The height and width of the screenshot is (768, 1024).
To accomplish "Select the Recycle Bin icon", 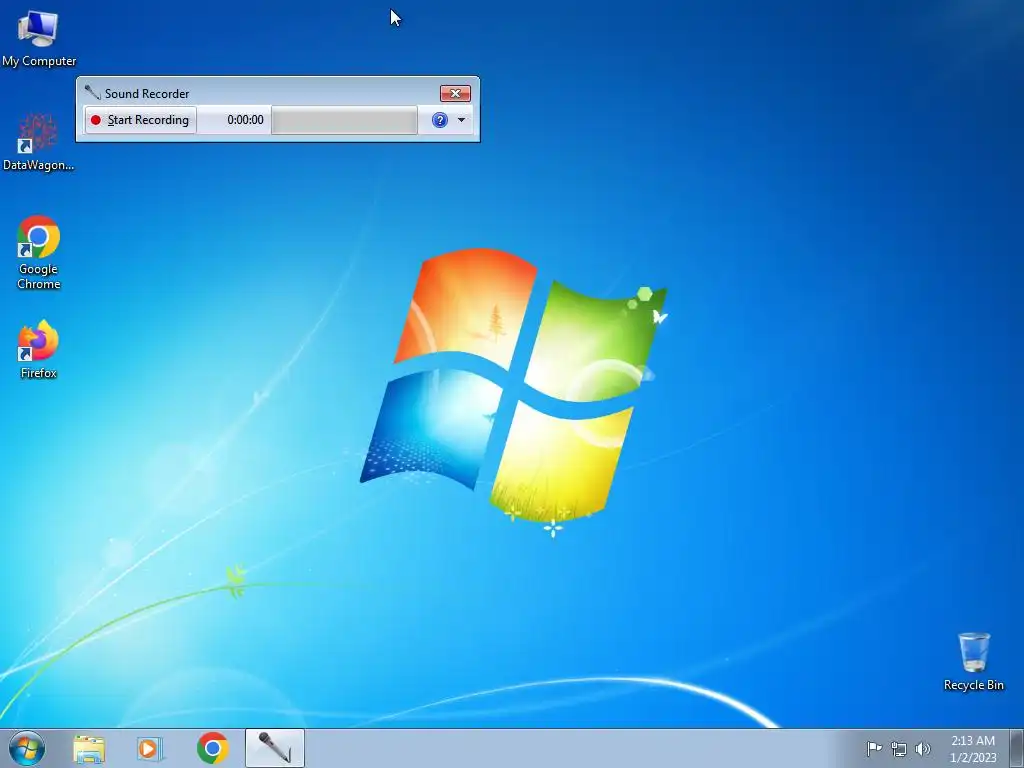I will point(974,661).
